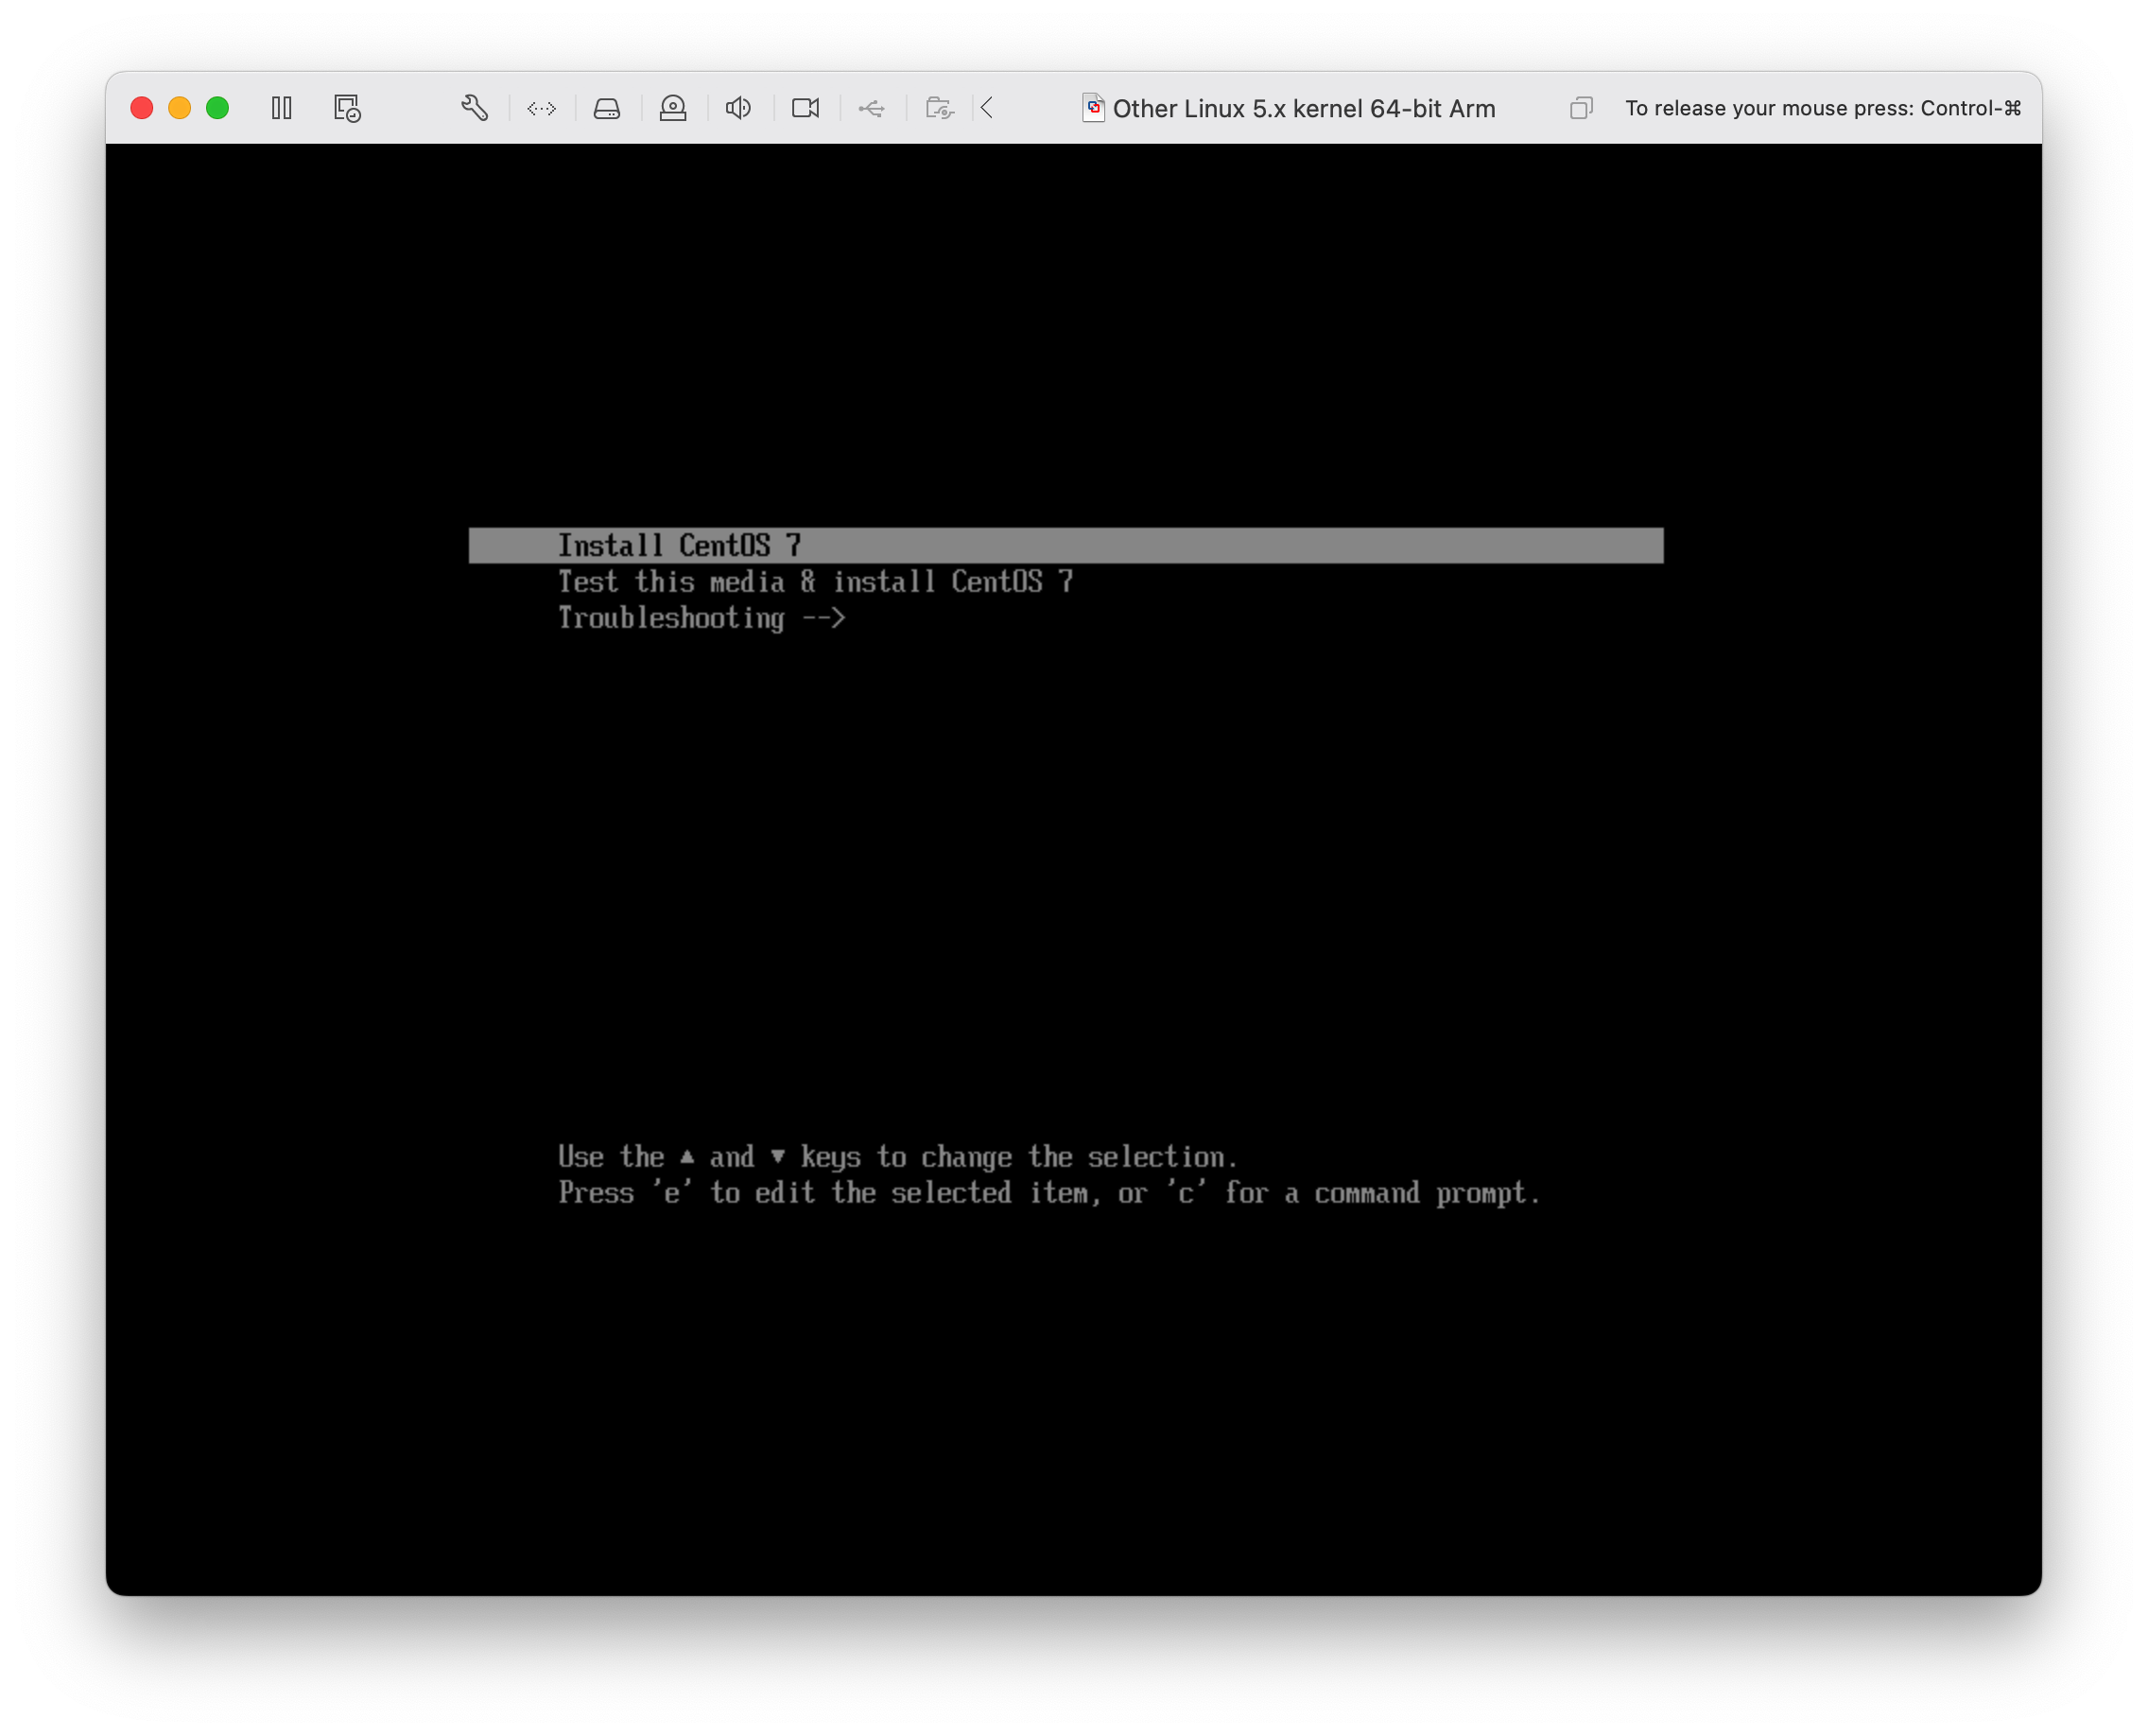Screen dimensions: 2148x1736
Task: Click the sound speaker icon
Action: (739, 108)
